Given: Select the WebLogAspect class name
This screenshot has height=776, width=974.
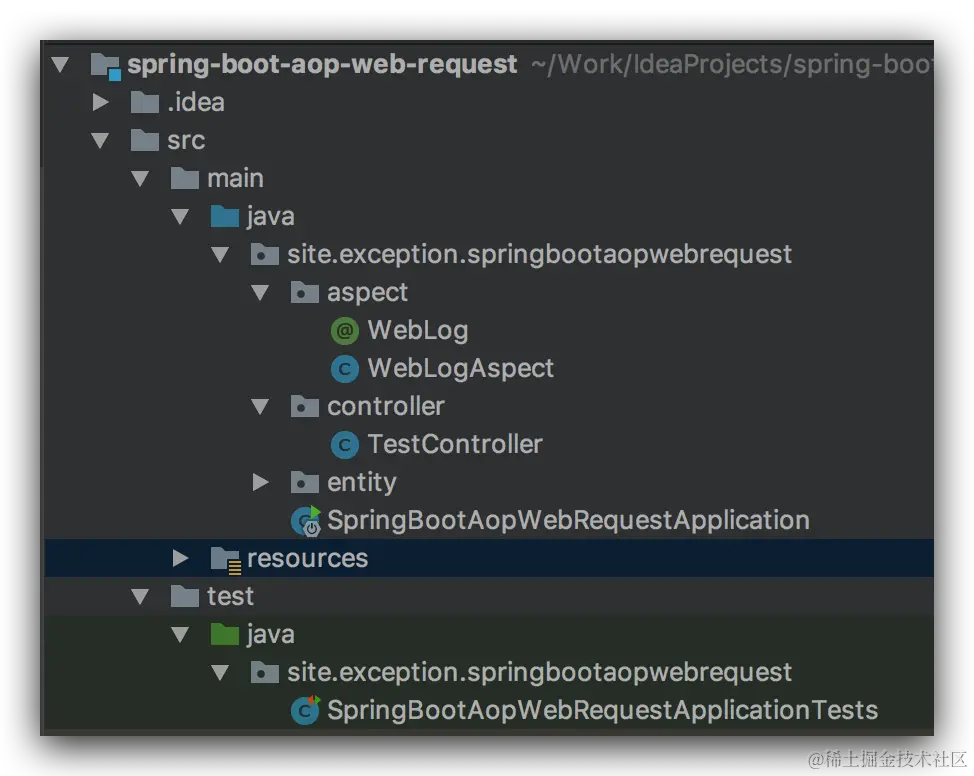Looking at the screenshot, I should pyautogui.click(x=460, y=368).
